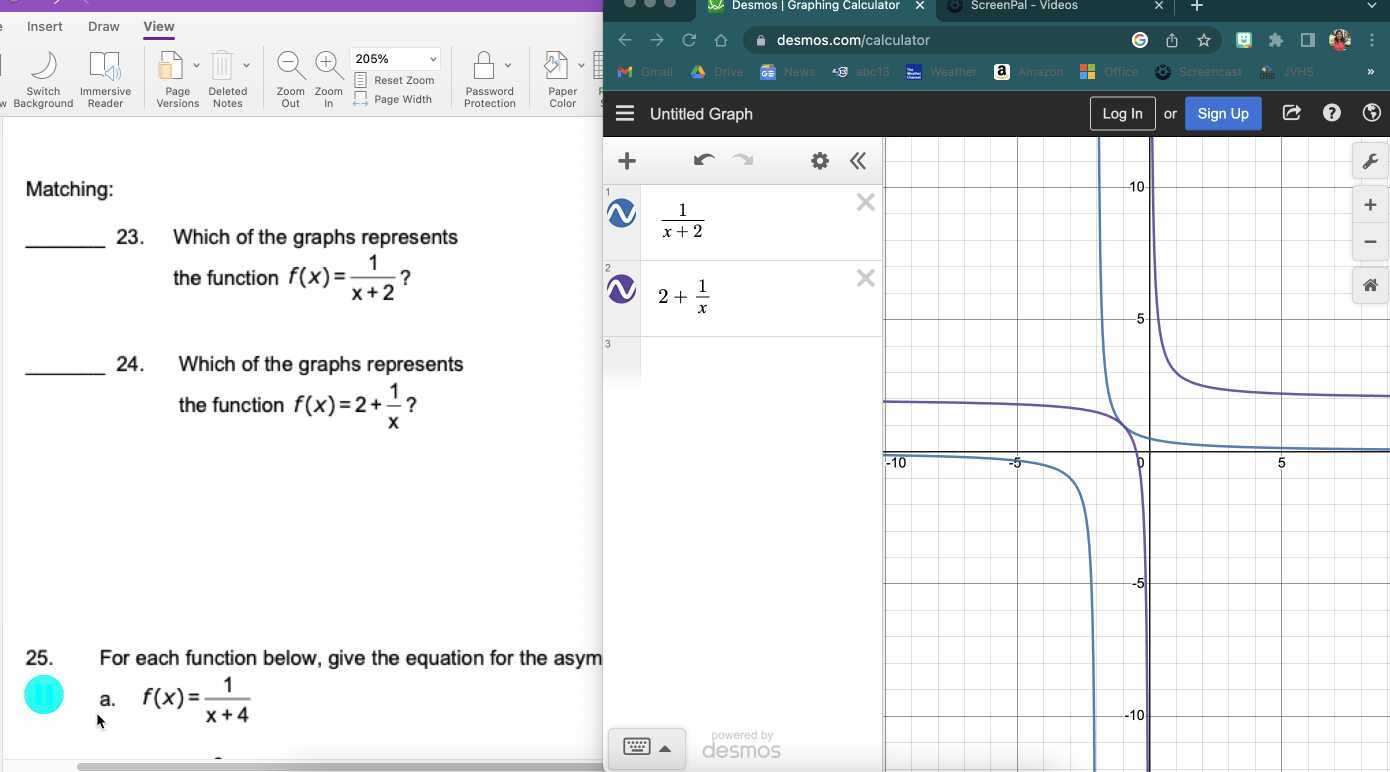The height and width of the screenshot is (772, 1390).
Task: Open the graph settings wrench tool
Action: click(x=1370, y=160)
